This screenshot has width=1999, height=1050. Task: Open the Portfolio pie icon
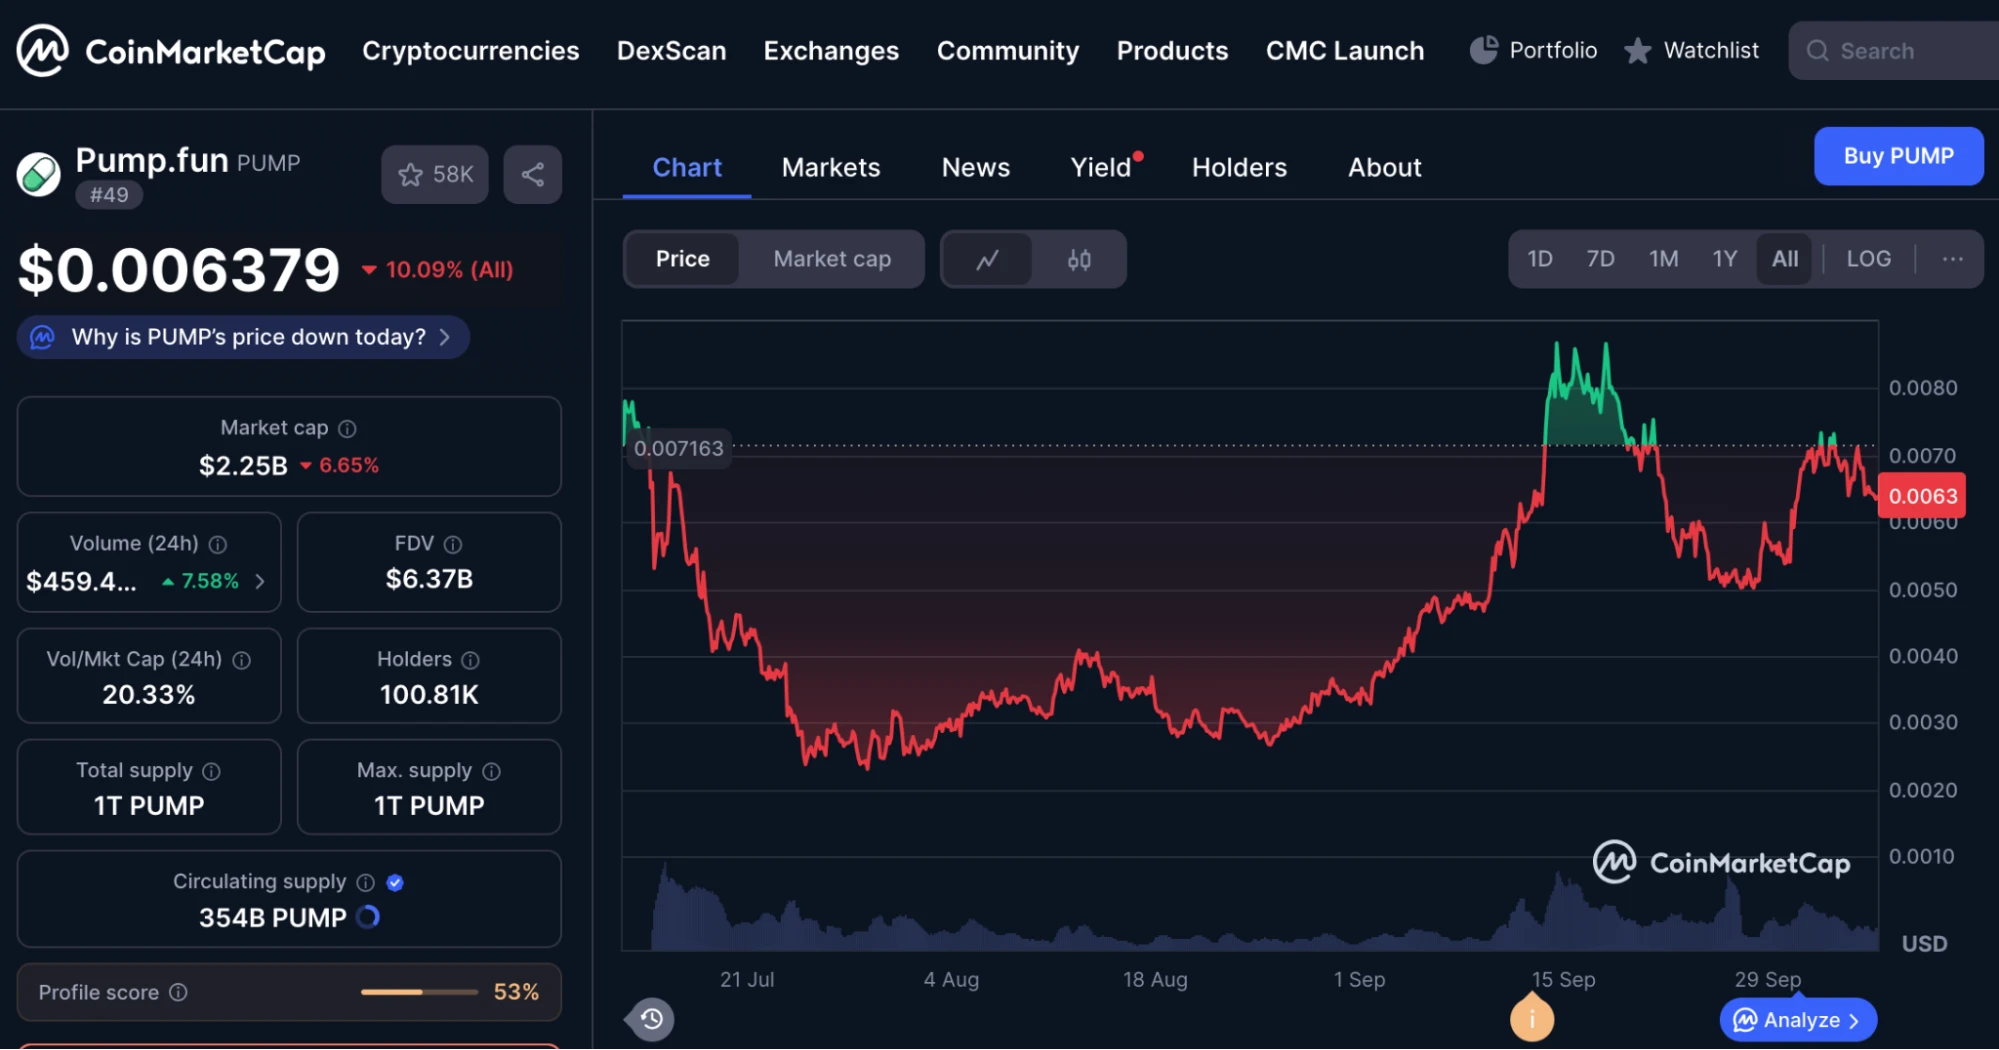pos(1483,50)
